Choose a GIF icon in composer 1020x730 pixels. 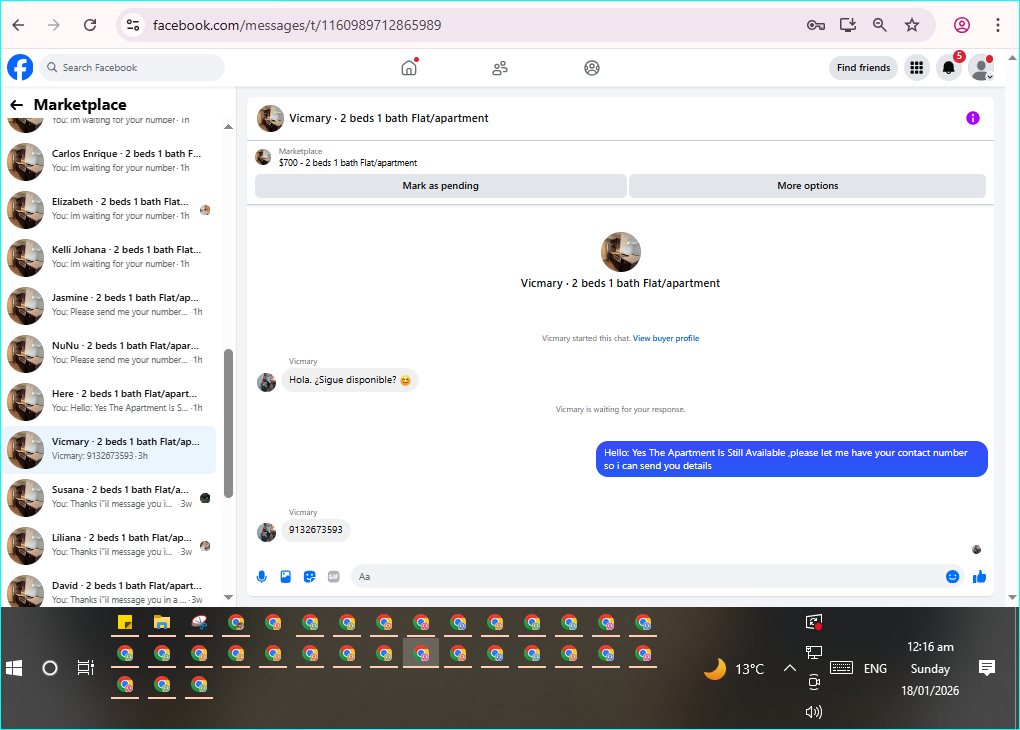click(334, 576)
